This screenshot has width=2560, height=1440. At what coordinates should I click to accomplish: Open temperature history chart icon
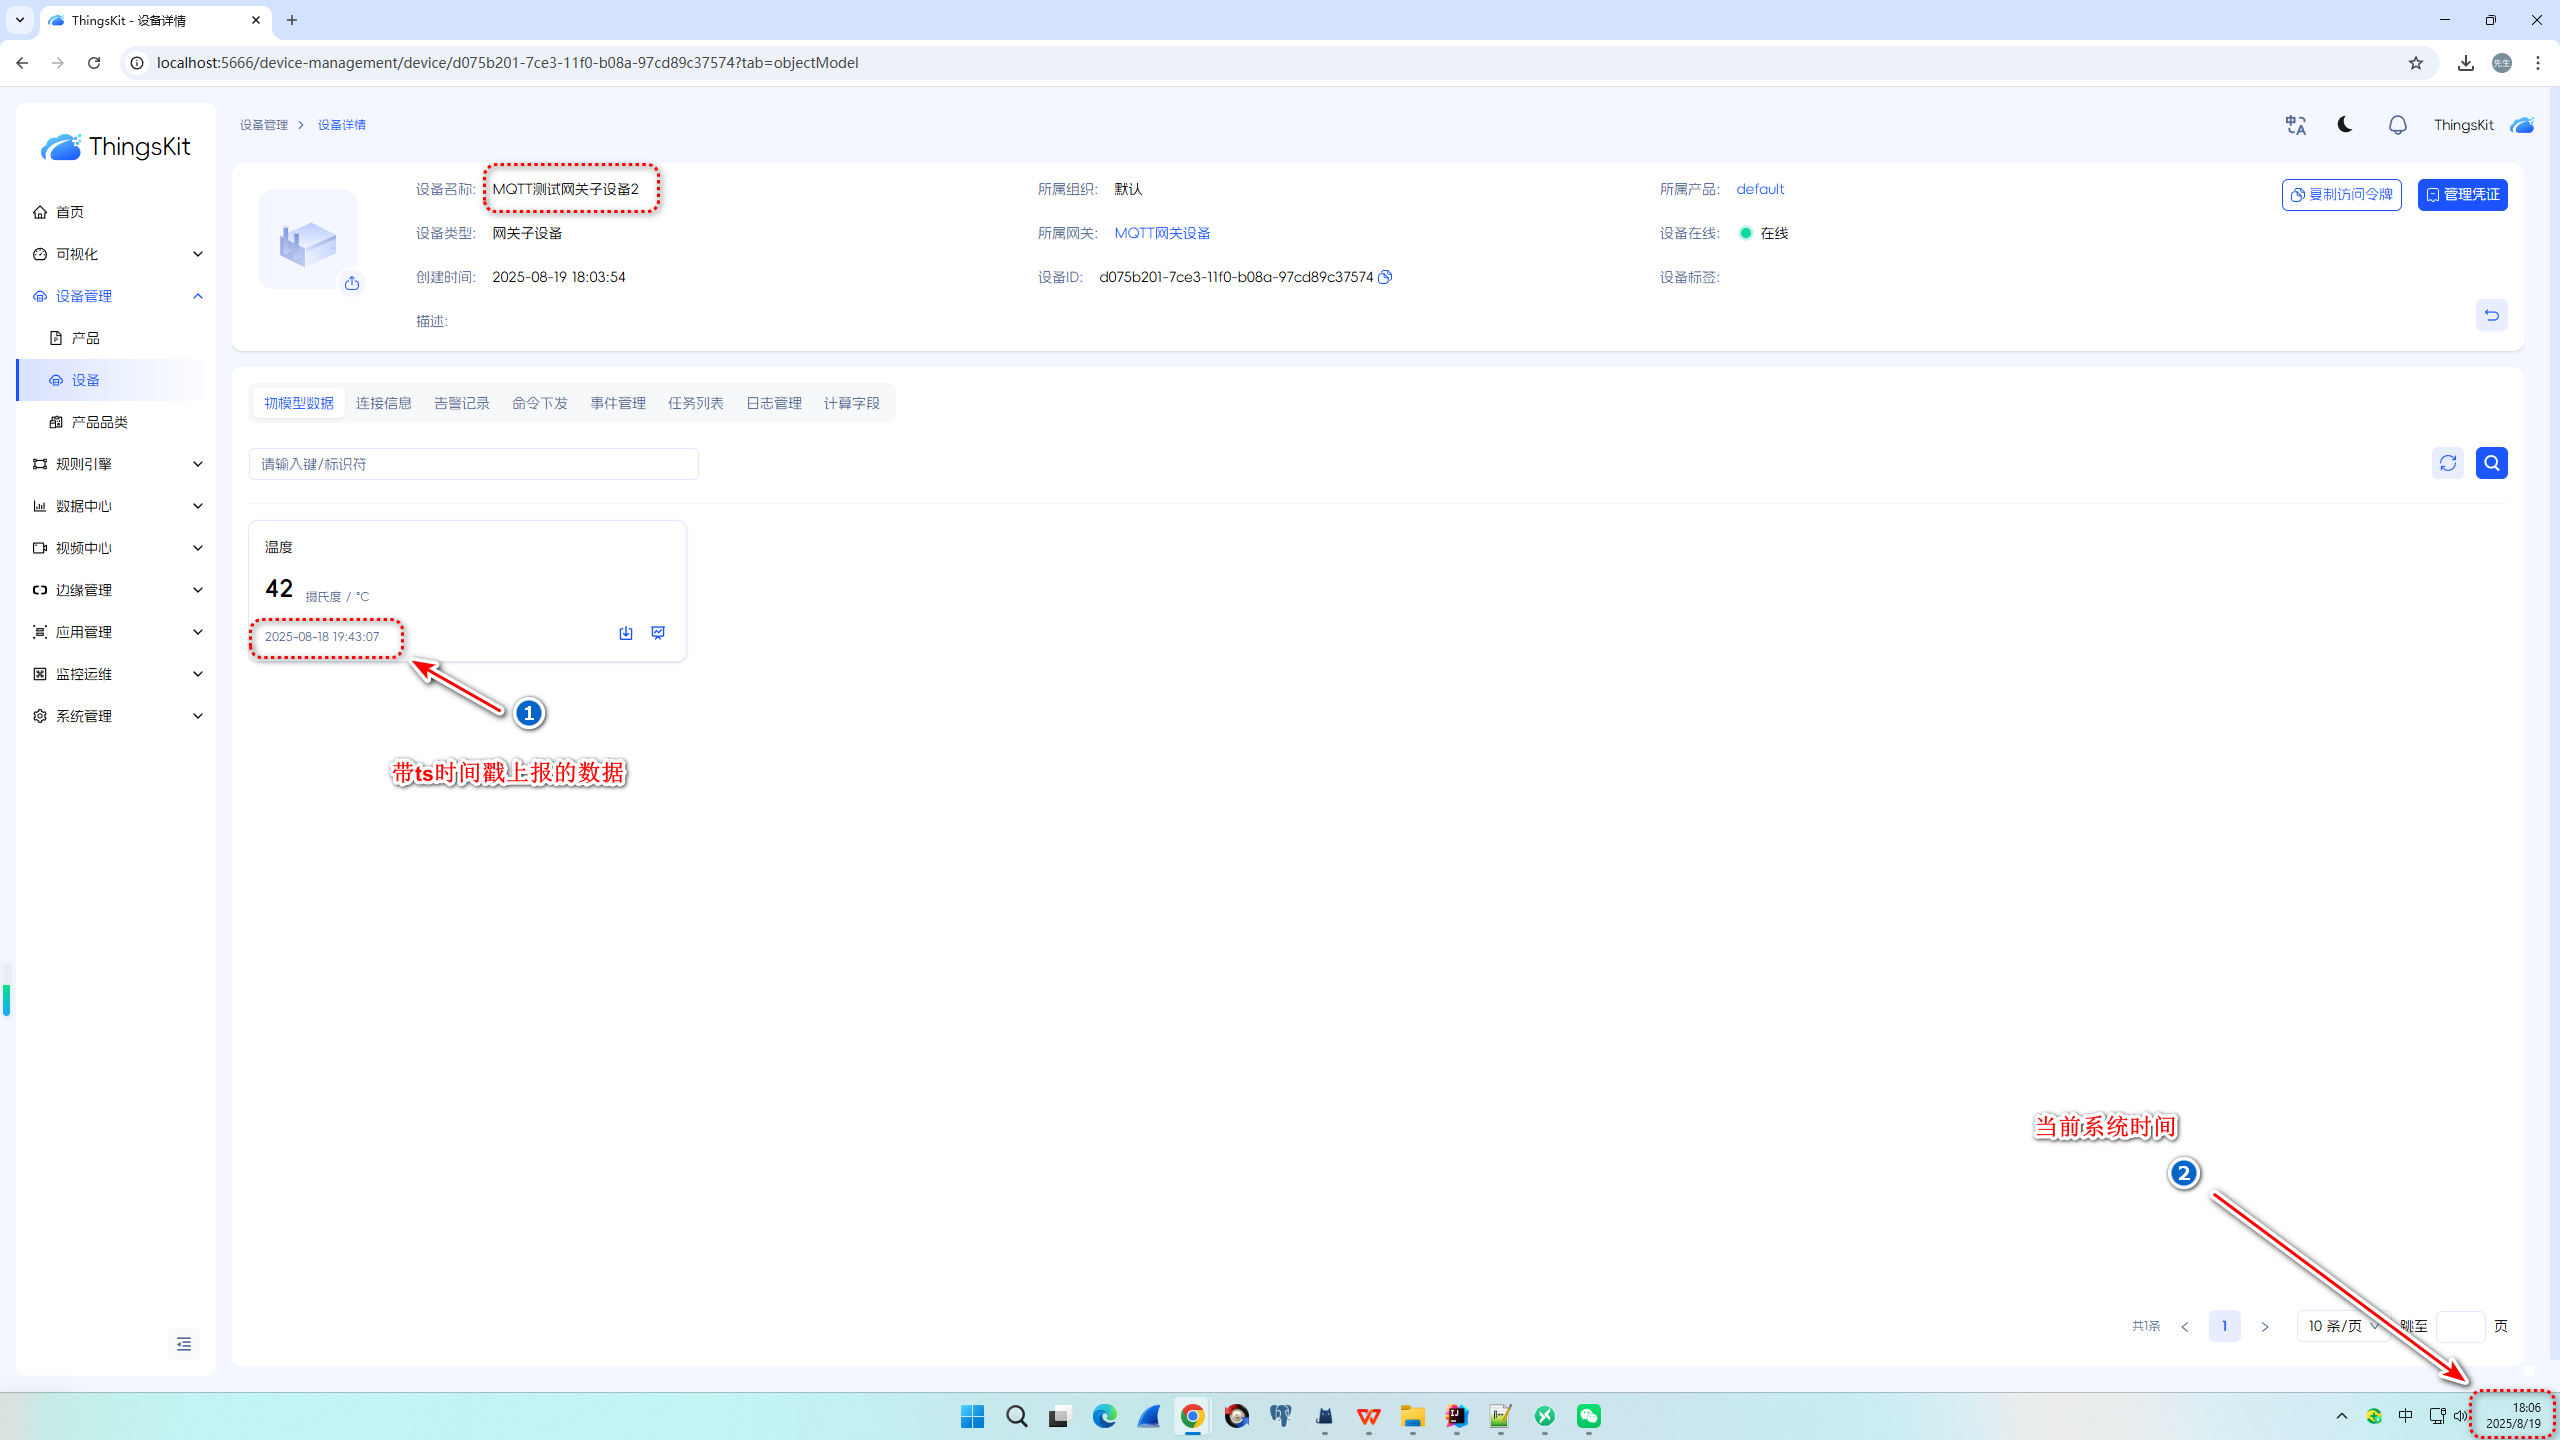point(658,633)
